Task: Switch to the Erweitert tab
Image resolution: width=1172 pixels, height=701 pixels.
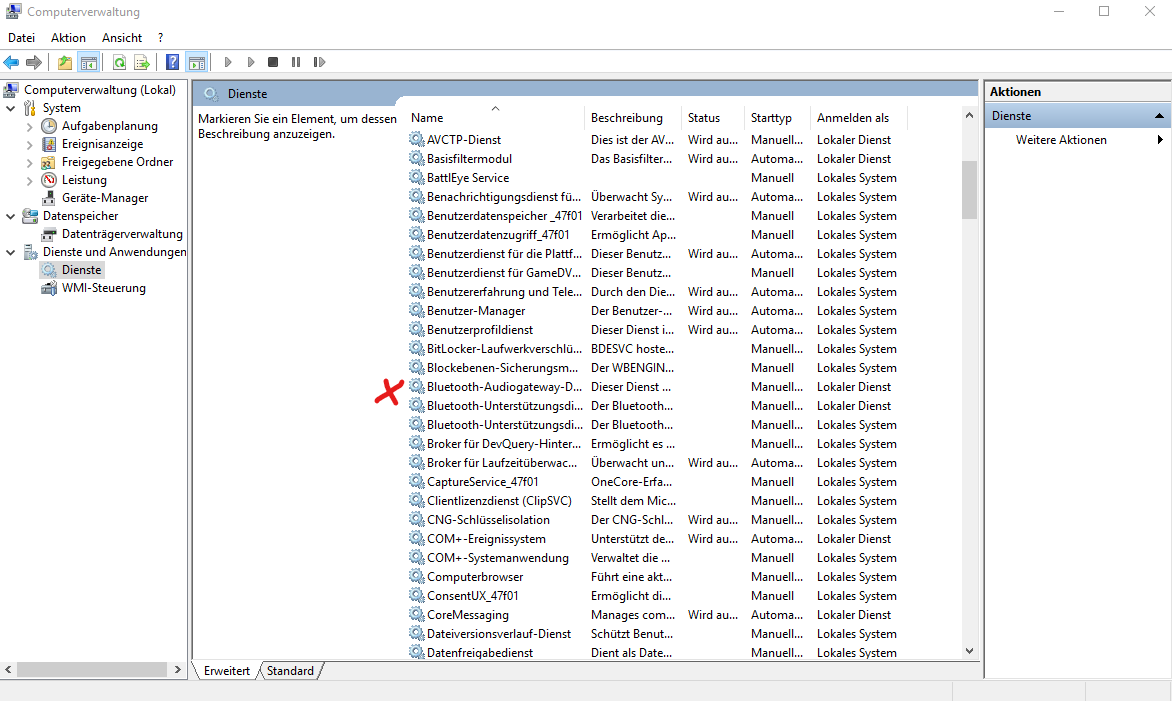Action: pyautogui.click(x=226, y=670)
